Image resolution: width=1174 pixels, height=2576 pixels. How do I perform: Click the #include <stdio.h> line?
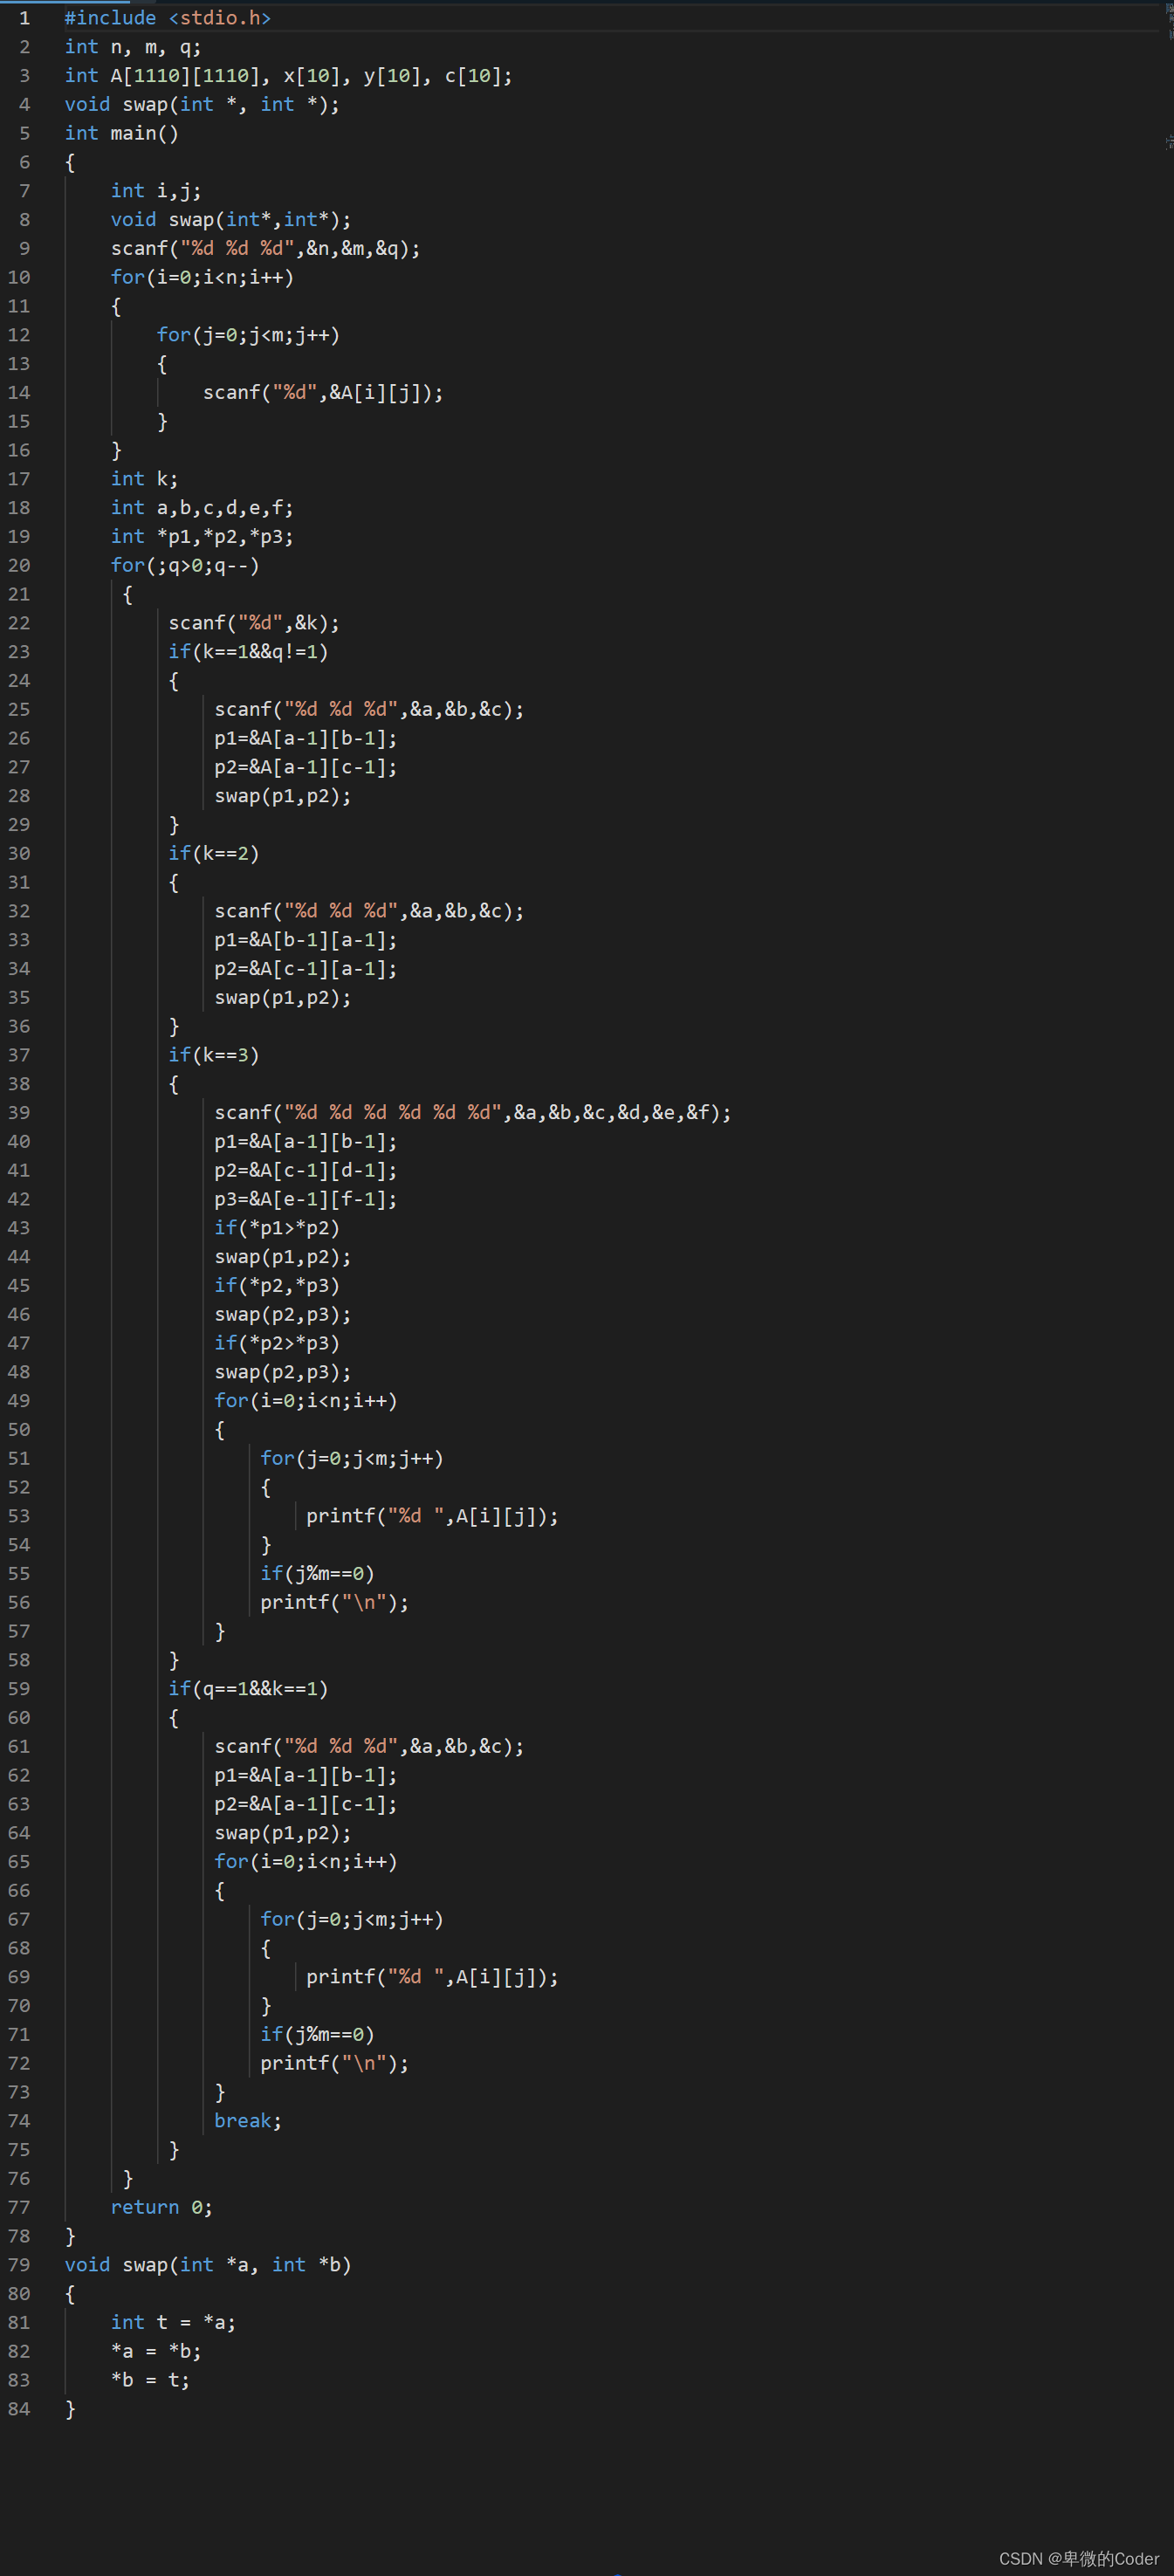click(167, 18)
